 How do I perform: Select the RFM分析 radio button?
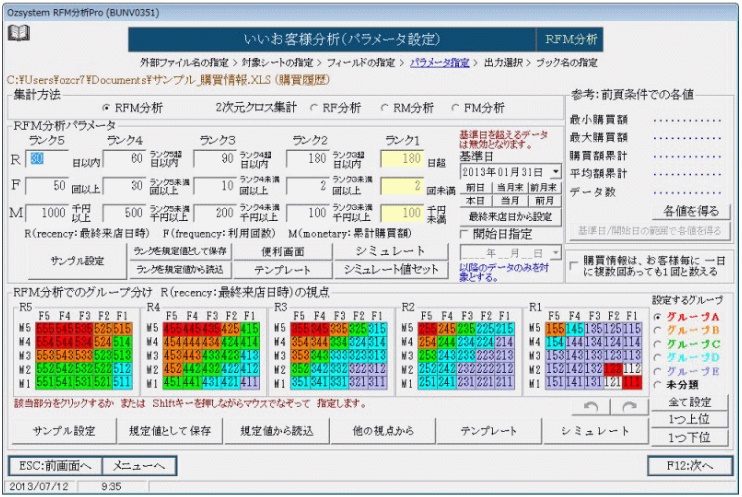point(106,108)
